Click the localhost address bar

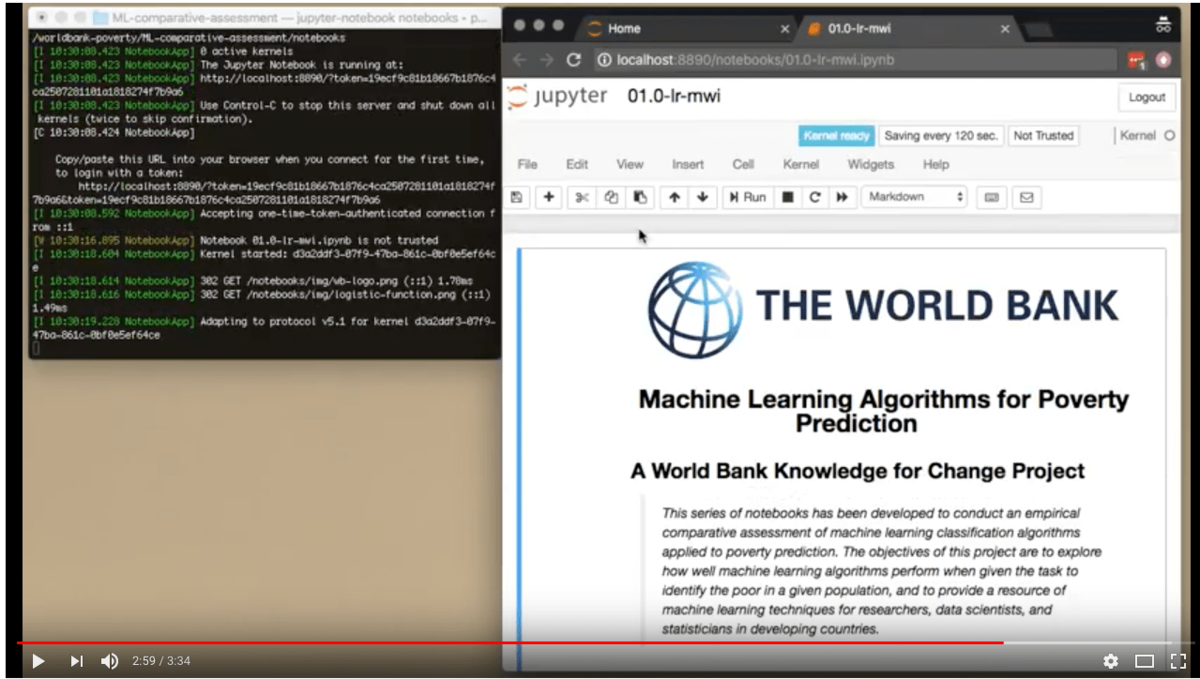point(855,60)
